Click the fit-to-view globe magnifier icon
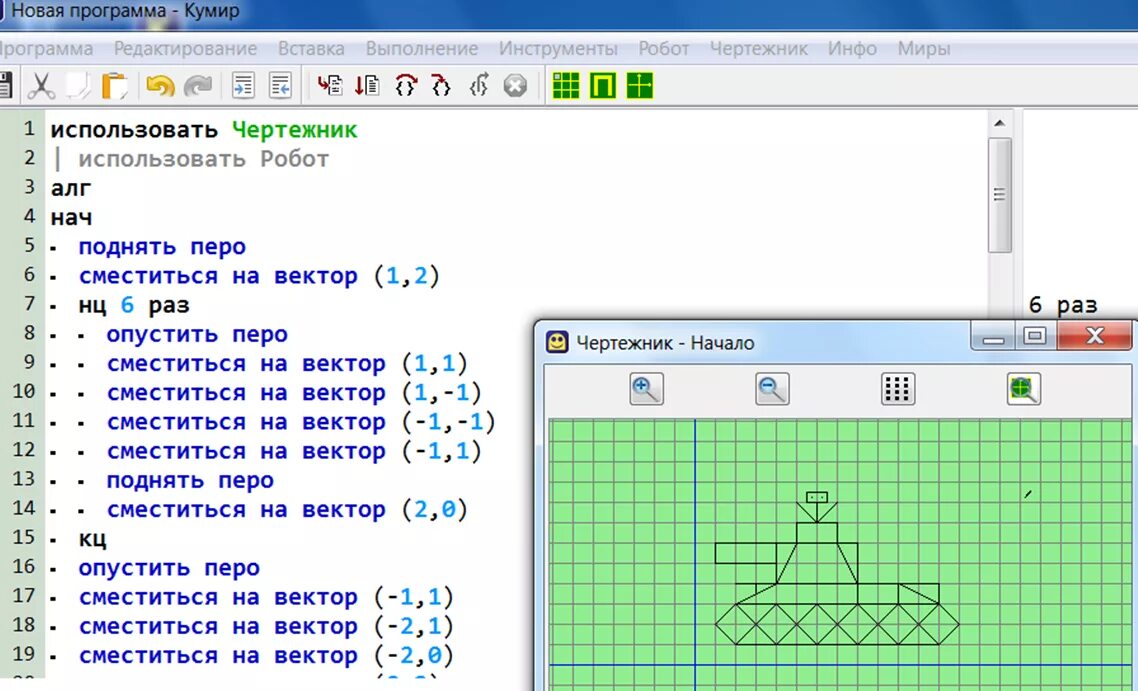Screen dimensions: 1138x691 pos(1023,389)
